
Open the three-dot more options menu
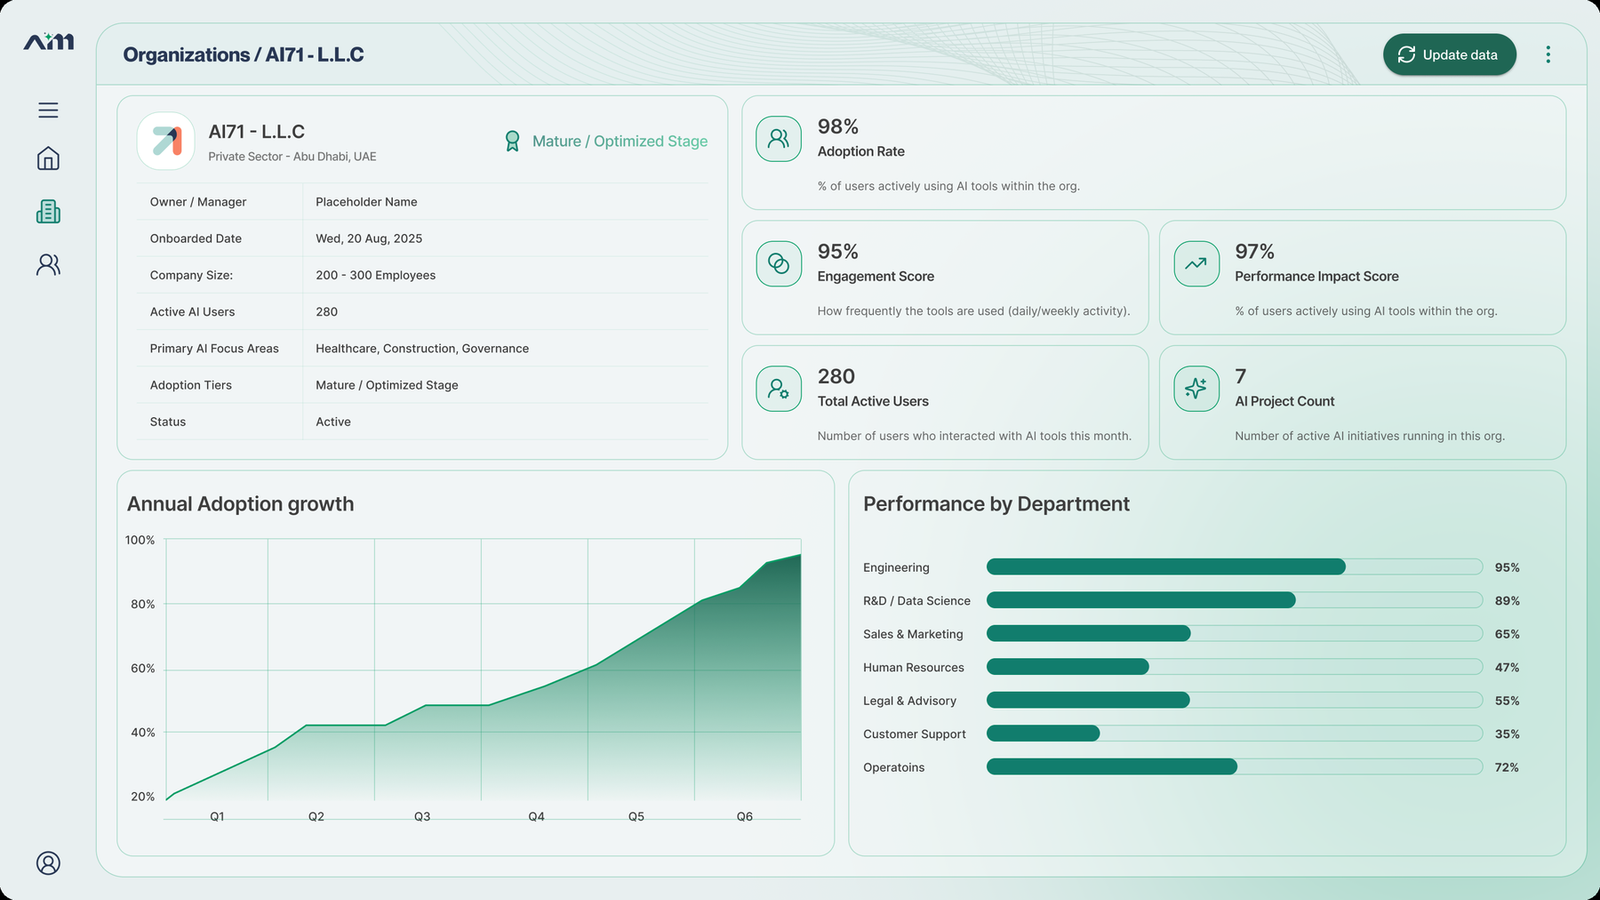[1548, 55]
